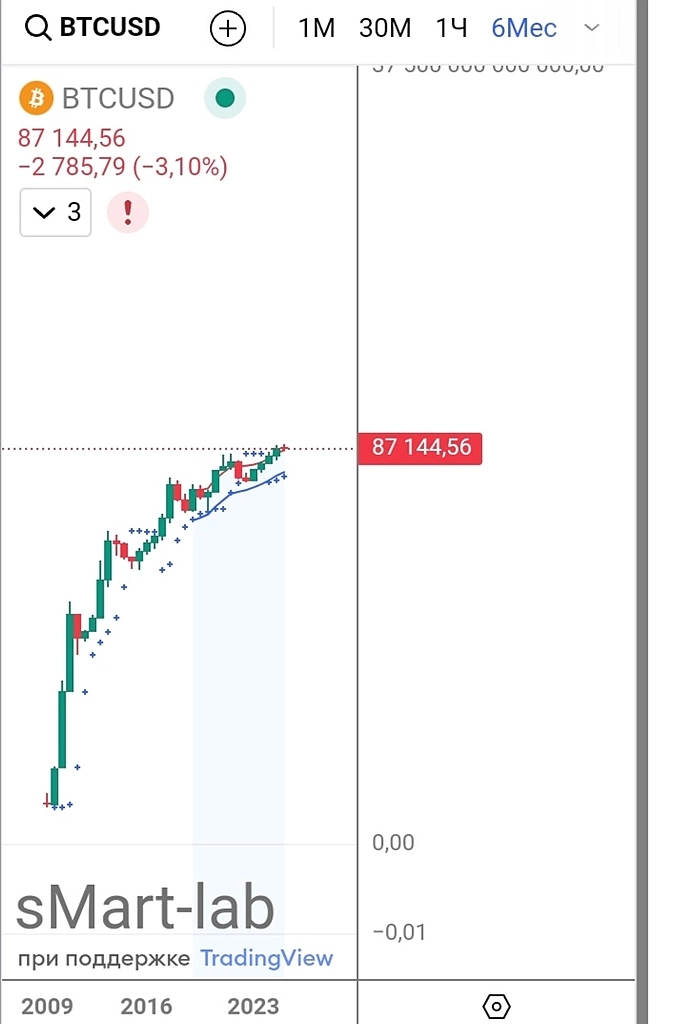Open the symbol search magnifier
This screenshot has height=1024, width=686.
tap(38, 27)
